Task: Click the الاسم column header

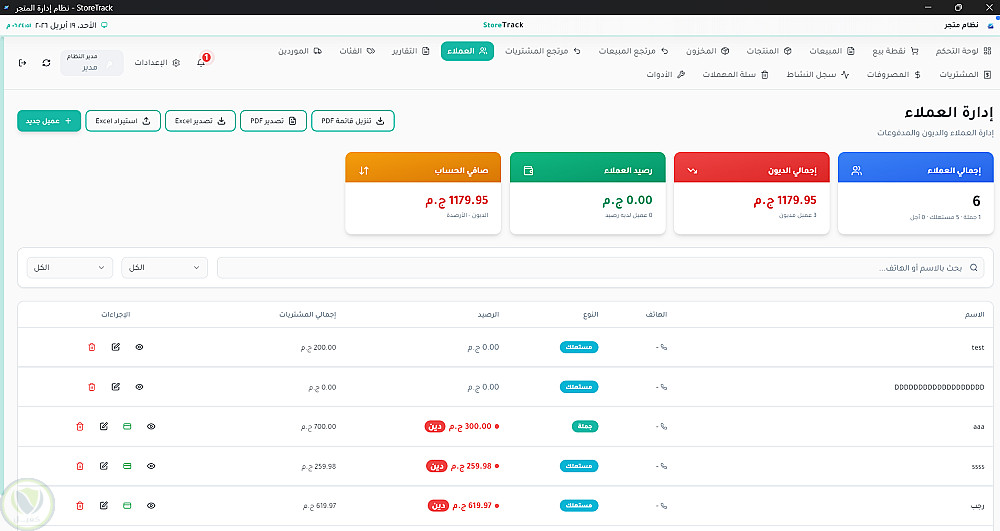Action: click(974, 315)
